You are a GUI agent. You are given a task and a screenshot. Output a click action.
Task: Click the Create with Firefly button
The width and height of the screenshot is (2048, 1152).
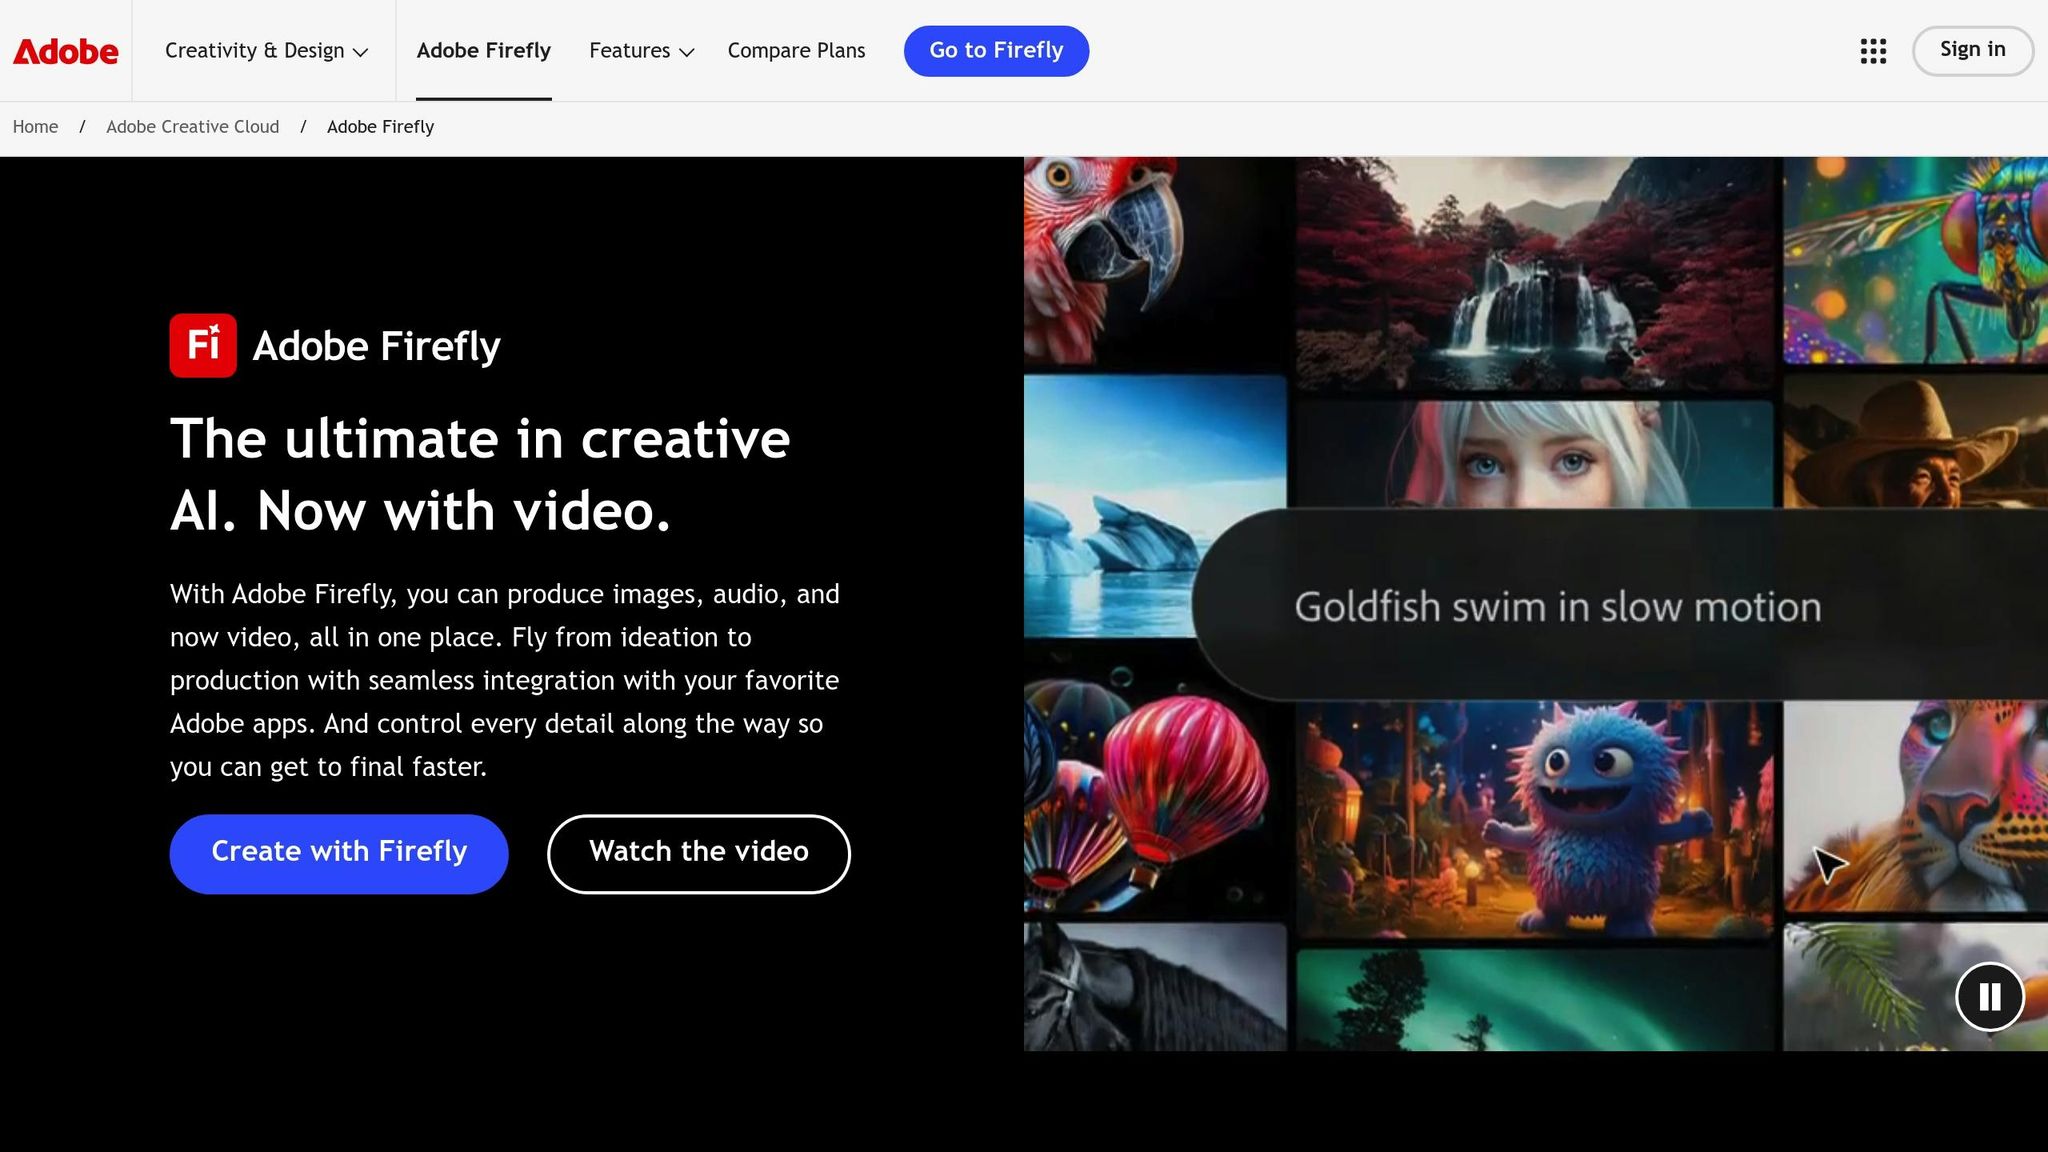339,853
